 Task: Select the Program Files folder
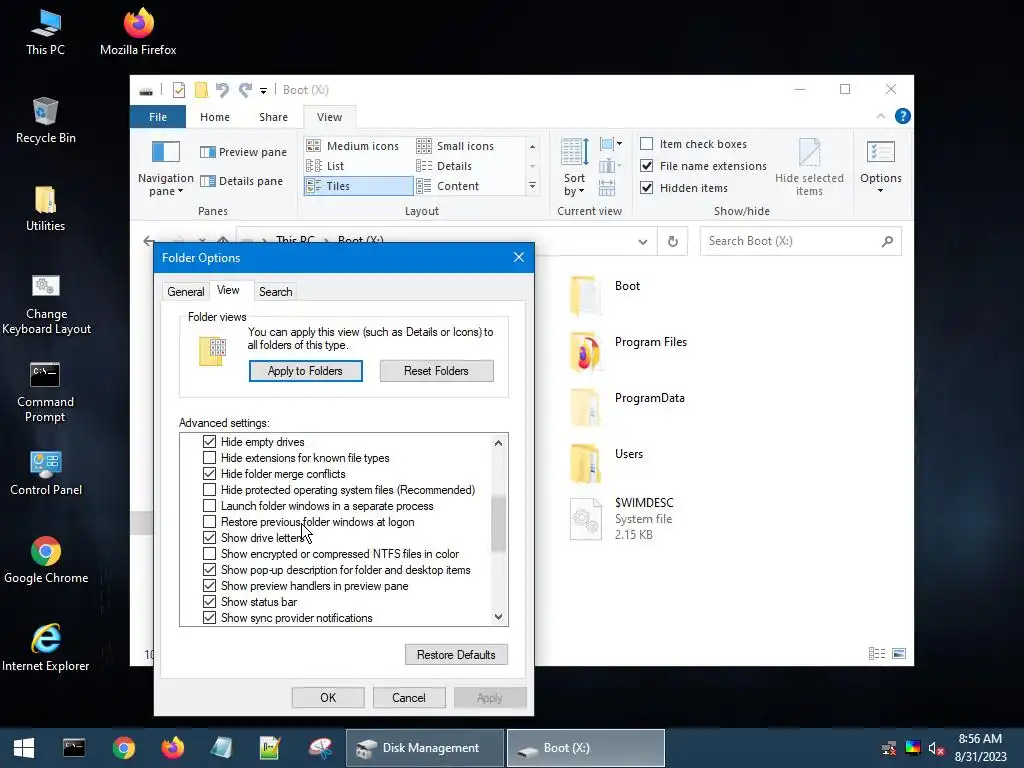click(629, 351)
